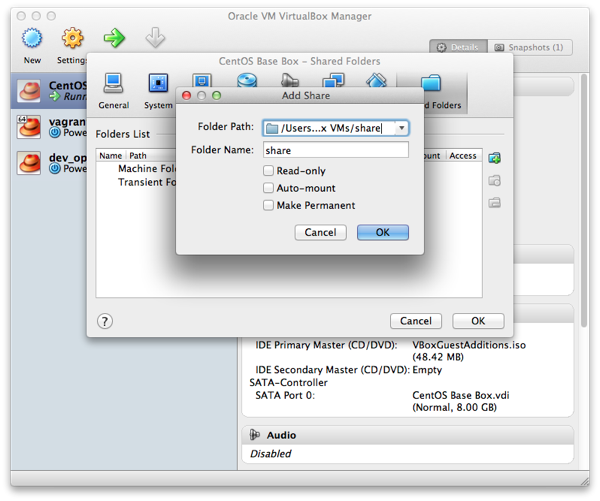
Task: Click the green Start arrow icon
Action: (113, 39)
